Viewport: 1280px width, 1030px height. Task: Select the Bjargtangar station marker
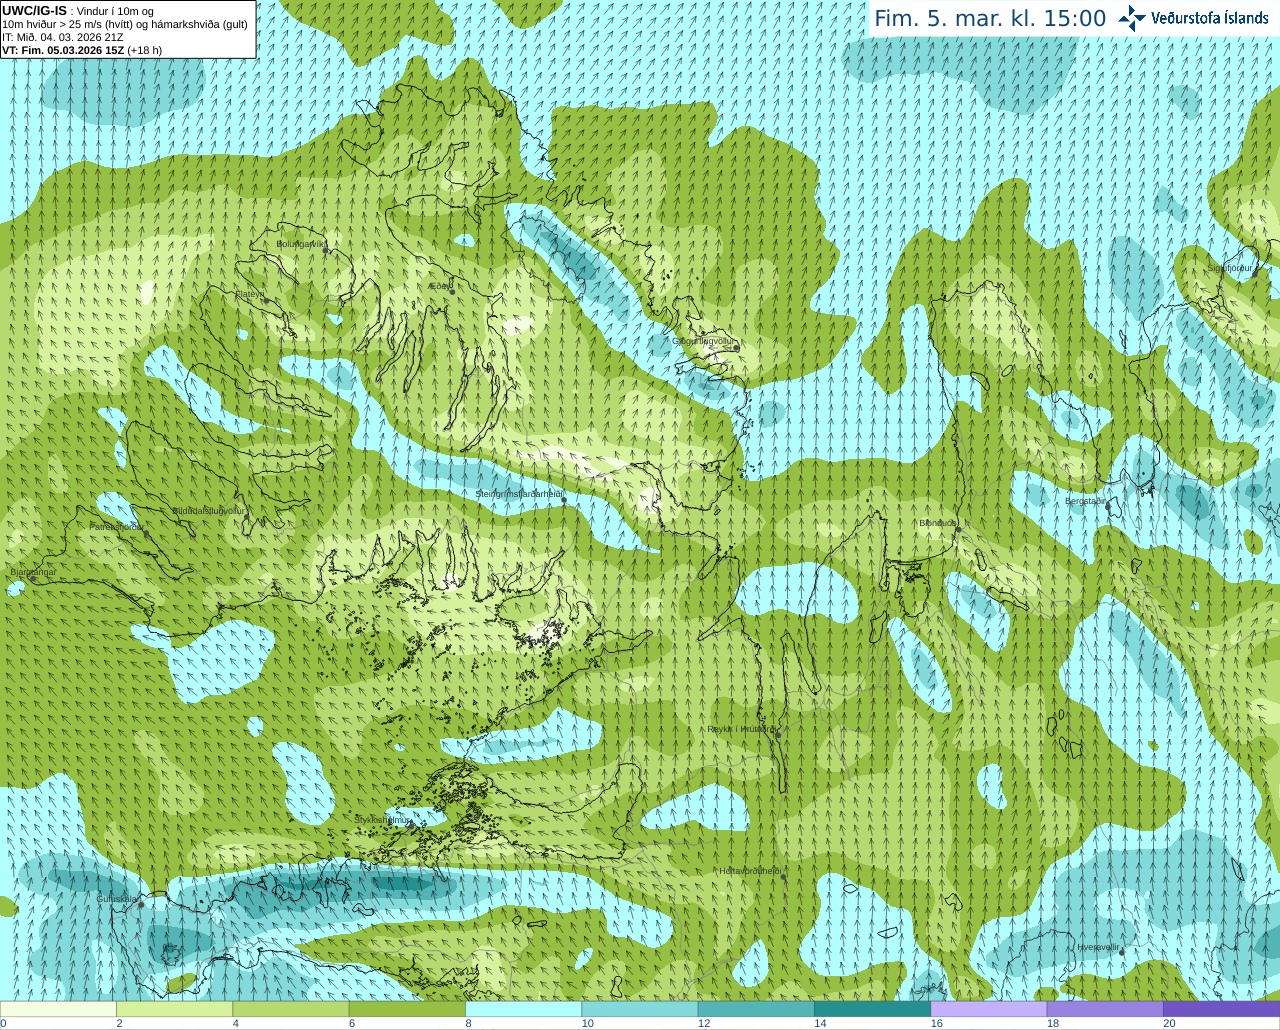[32, 579]
